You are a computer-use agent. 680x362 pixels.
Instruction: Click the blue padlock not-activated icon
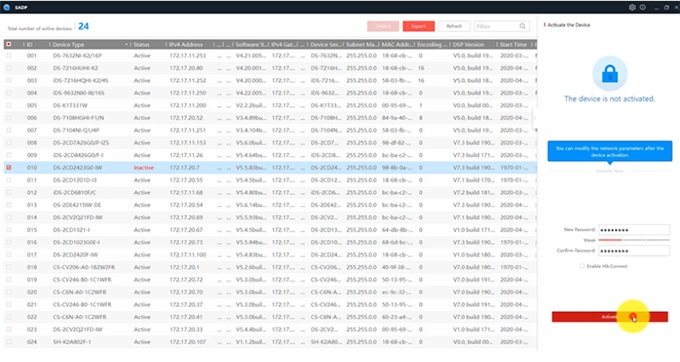[610, 74]
